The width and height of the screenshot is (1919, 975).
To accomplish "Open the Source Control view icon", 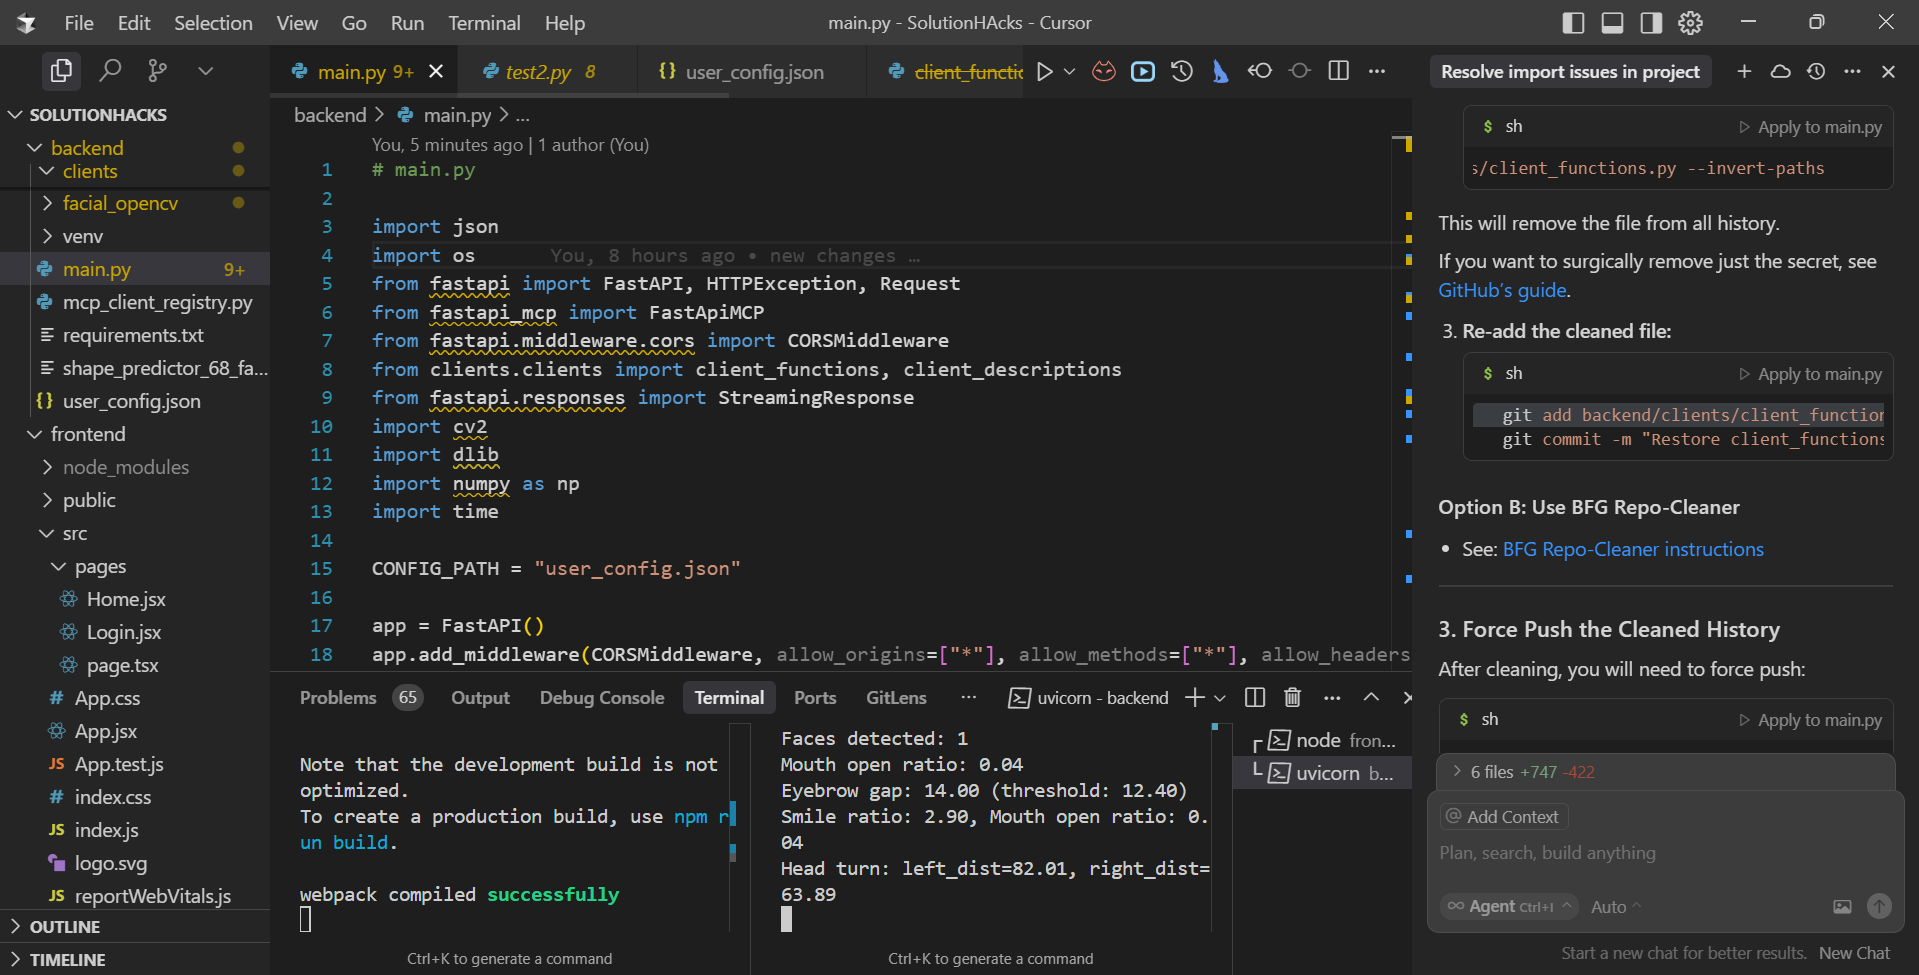I will [157, 70].
